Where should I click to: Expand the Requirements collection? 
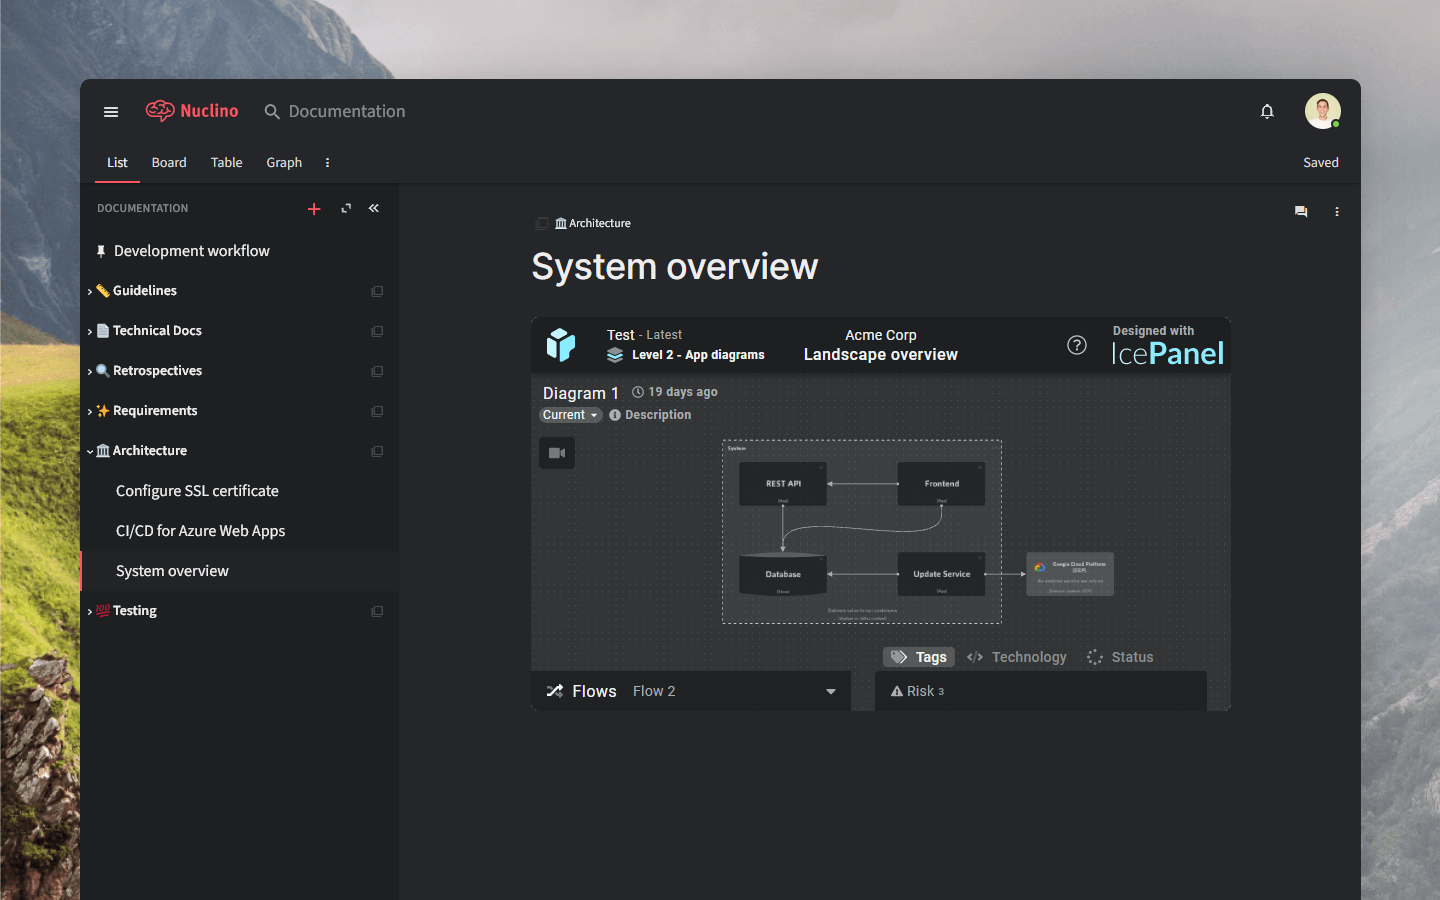(x=90, y=412)
